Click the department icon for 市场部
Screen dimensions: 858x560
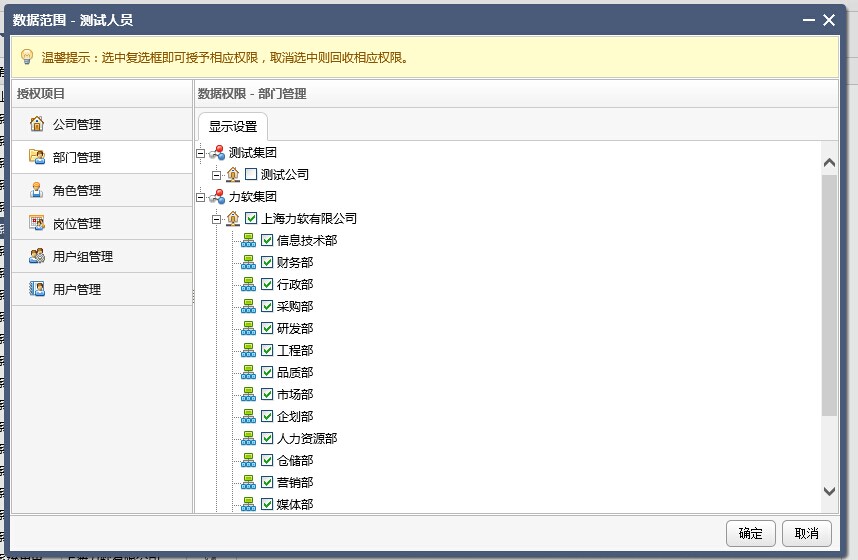[x=248, y=394]
